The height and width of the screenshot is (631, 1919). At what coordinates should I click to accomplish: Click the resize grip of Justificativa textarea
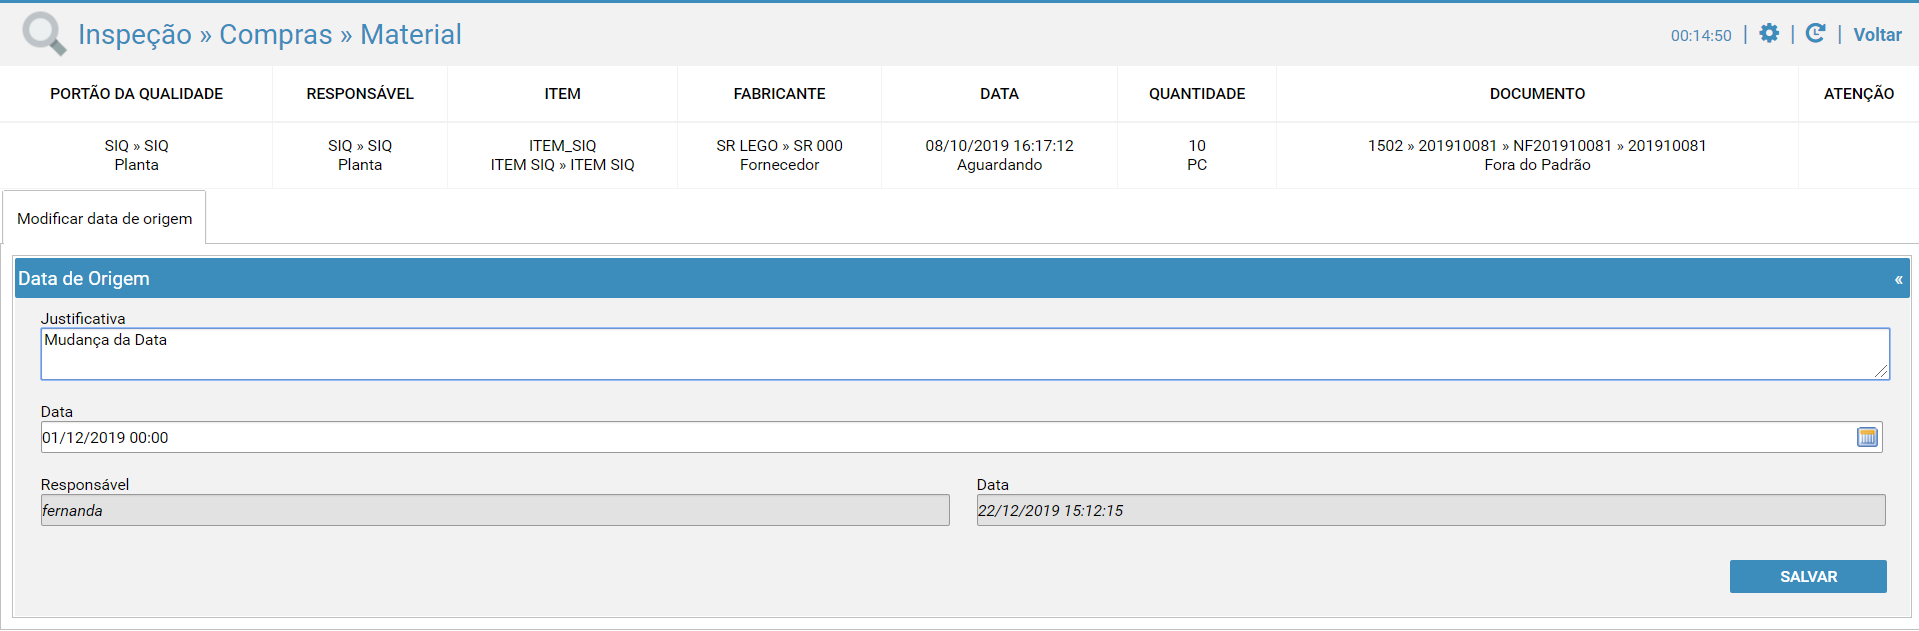[x=1881, y=372]
